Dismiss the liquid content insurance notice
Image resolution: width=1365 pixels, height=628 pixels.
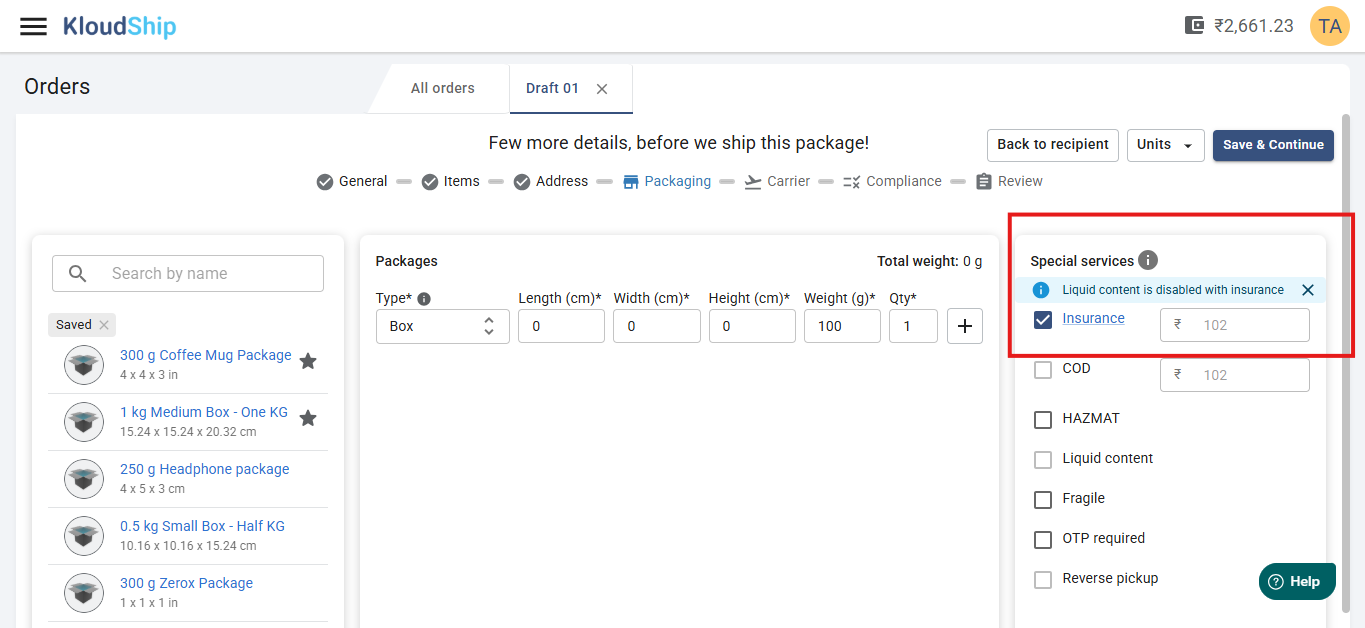[x=1307, y=290]
